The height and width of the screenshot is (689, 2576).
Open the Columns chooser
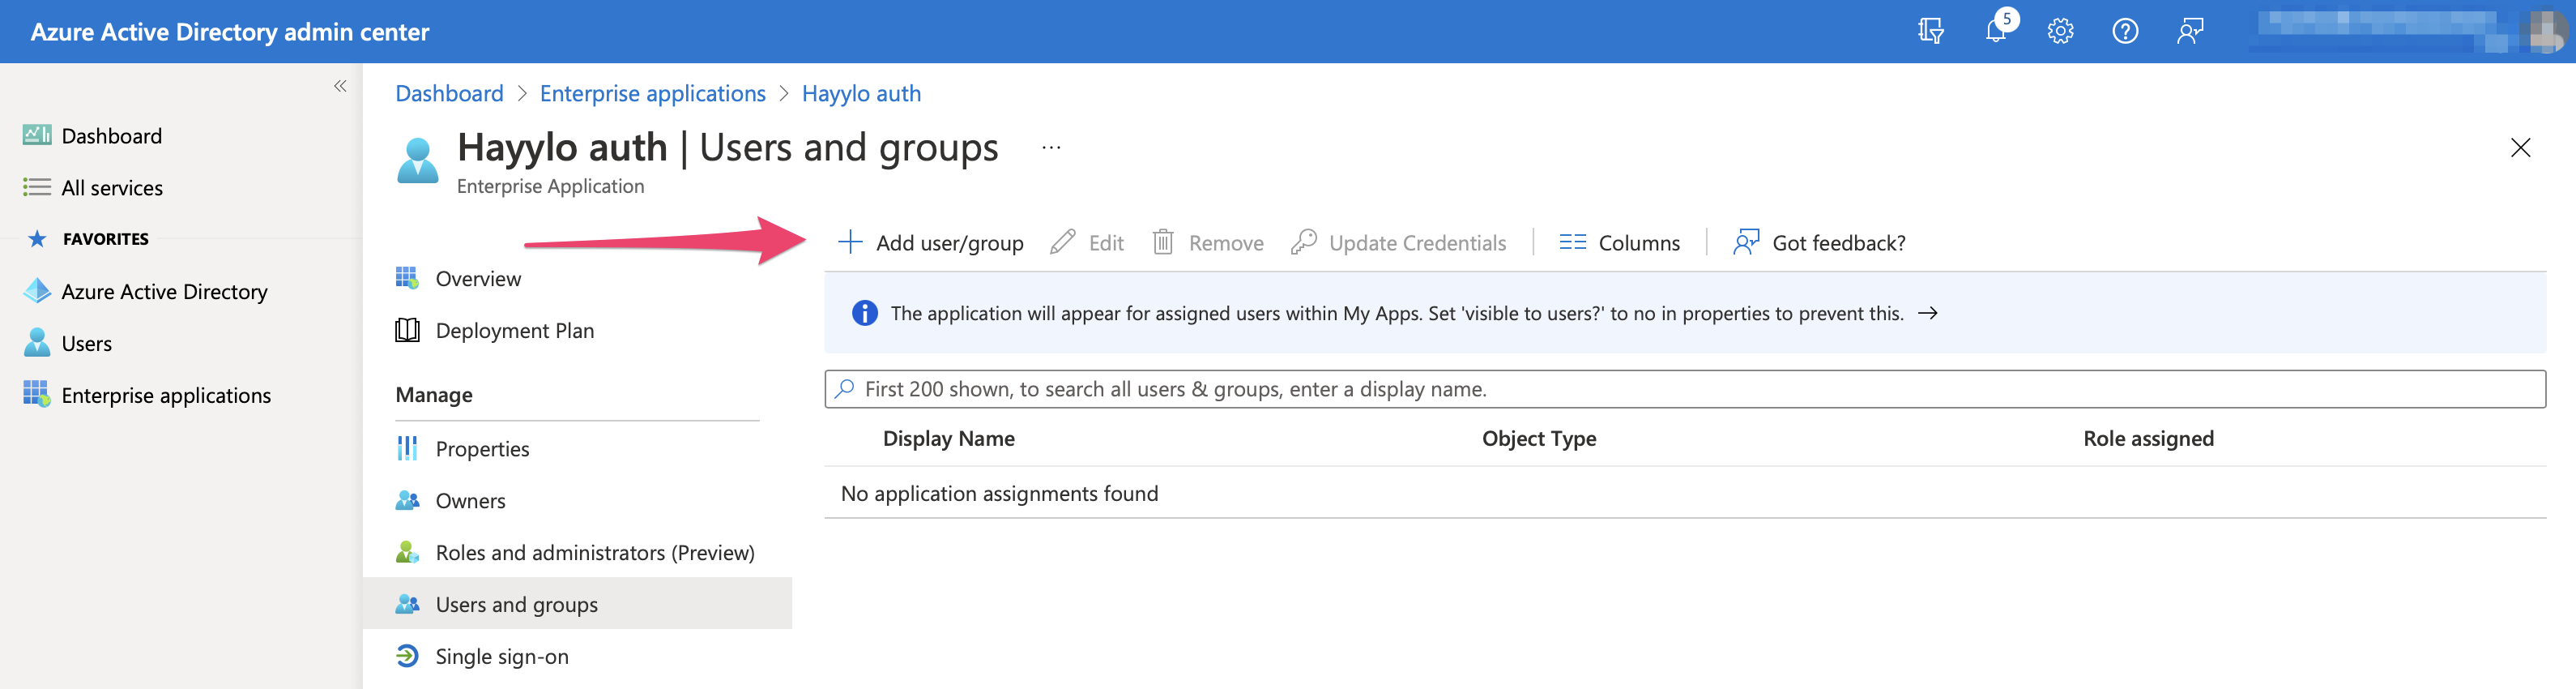tap(1619, 242)
